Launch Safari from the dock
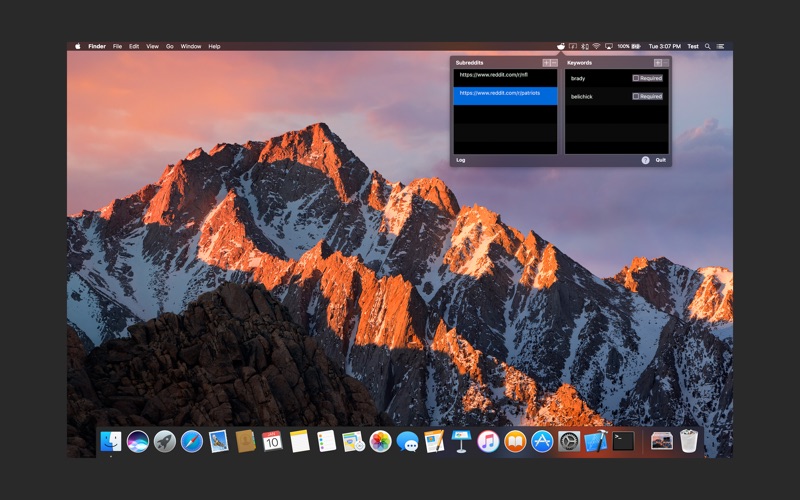The width and height of the screenshot is (800, 500). tap(192, 441)
